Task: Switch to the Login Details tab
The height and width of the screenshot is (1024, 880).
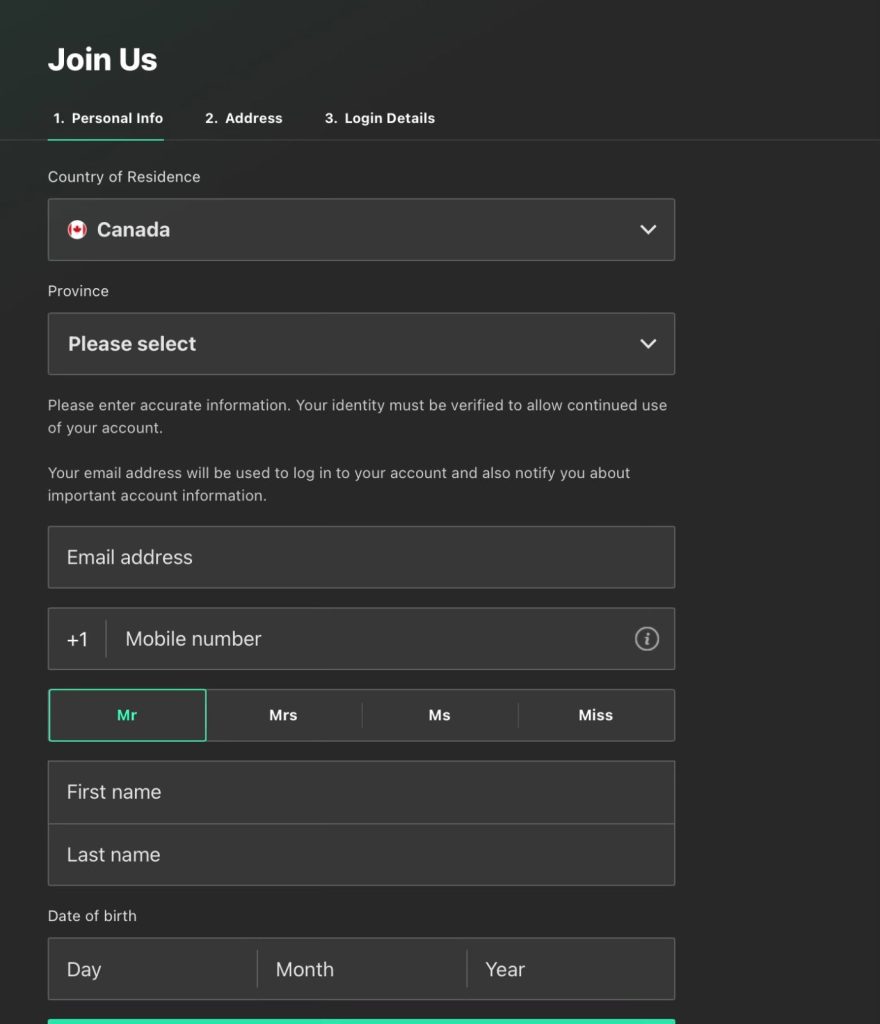Action: point(379,118)
